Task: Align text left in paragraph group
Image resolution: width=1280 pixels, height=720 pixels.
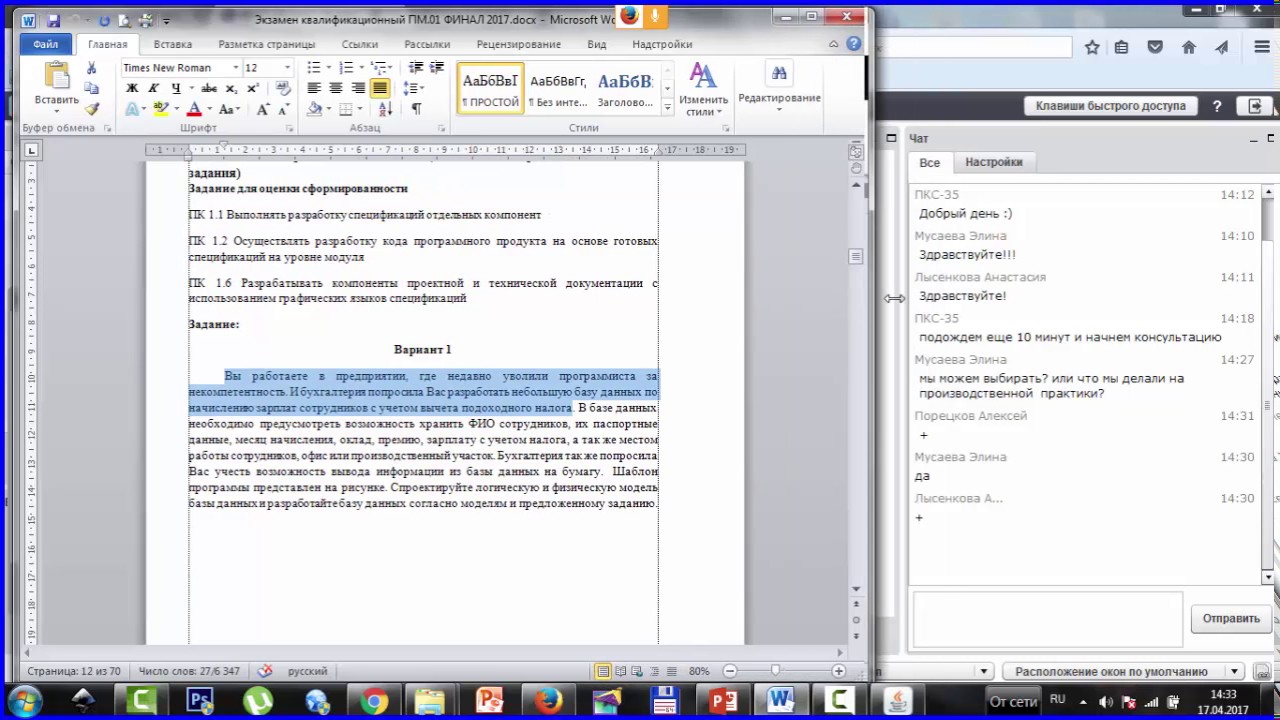Action: click(x=314, y=88)
